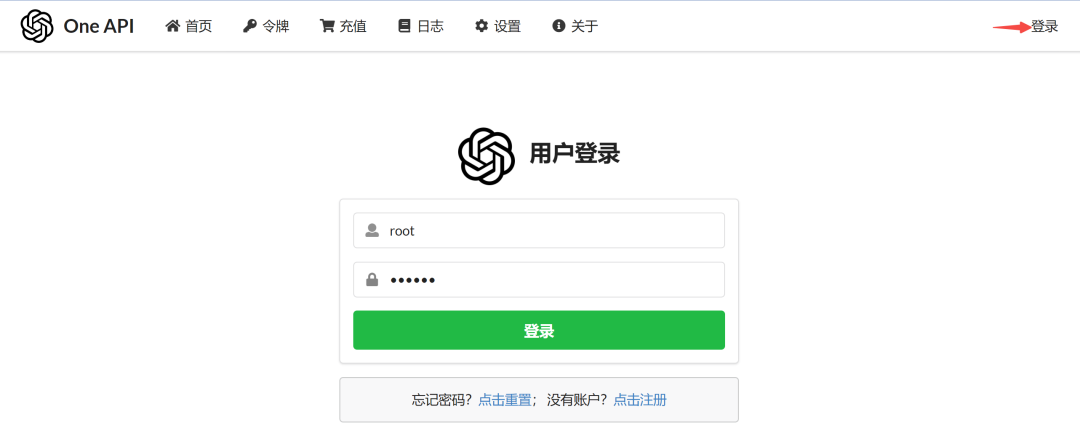Click the shopping cart icon beside 充值
1080x433 pixels.
point(326,26)
